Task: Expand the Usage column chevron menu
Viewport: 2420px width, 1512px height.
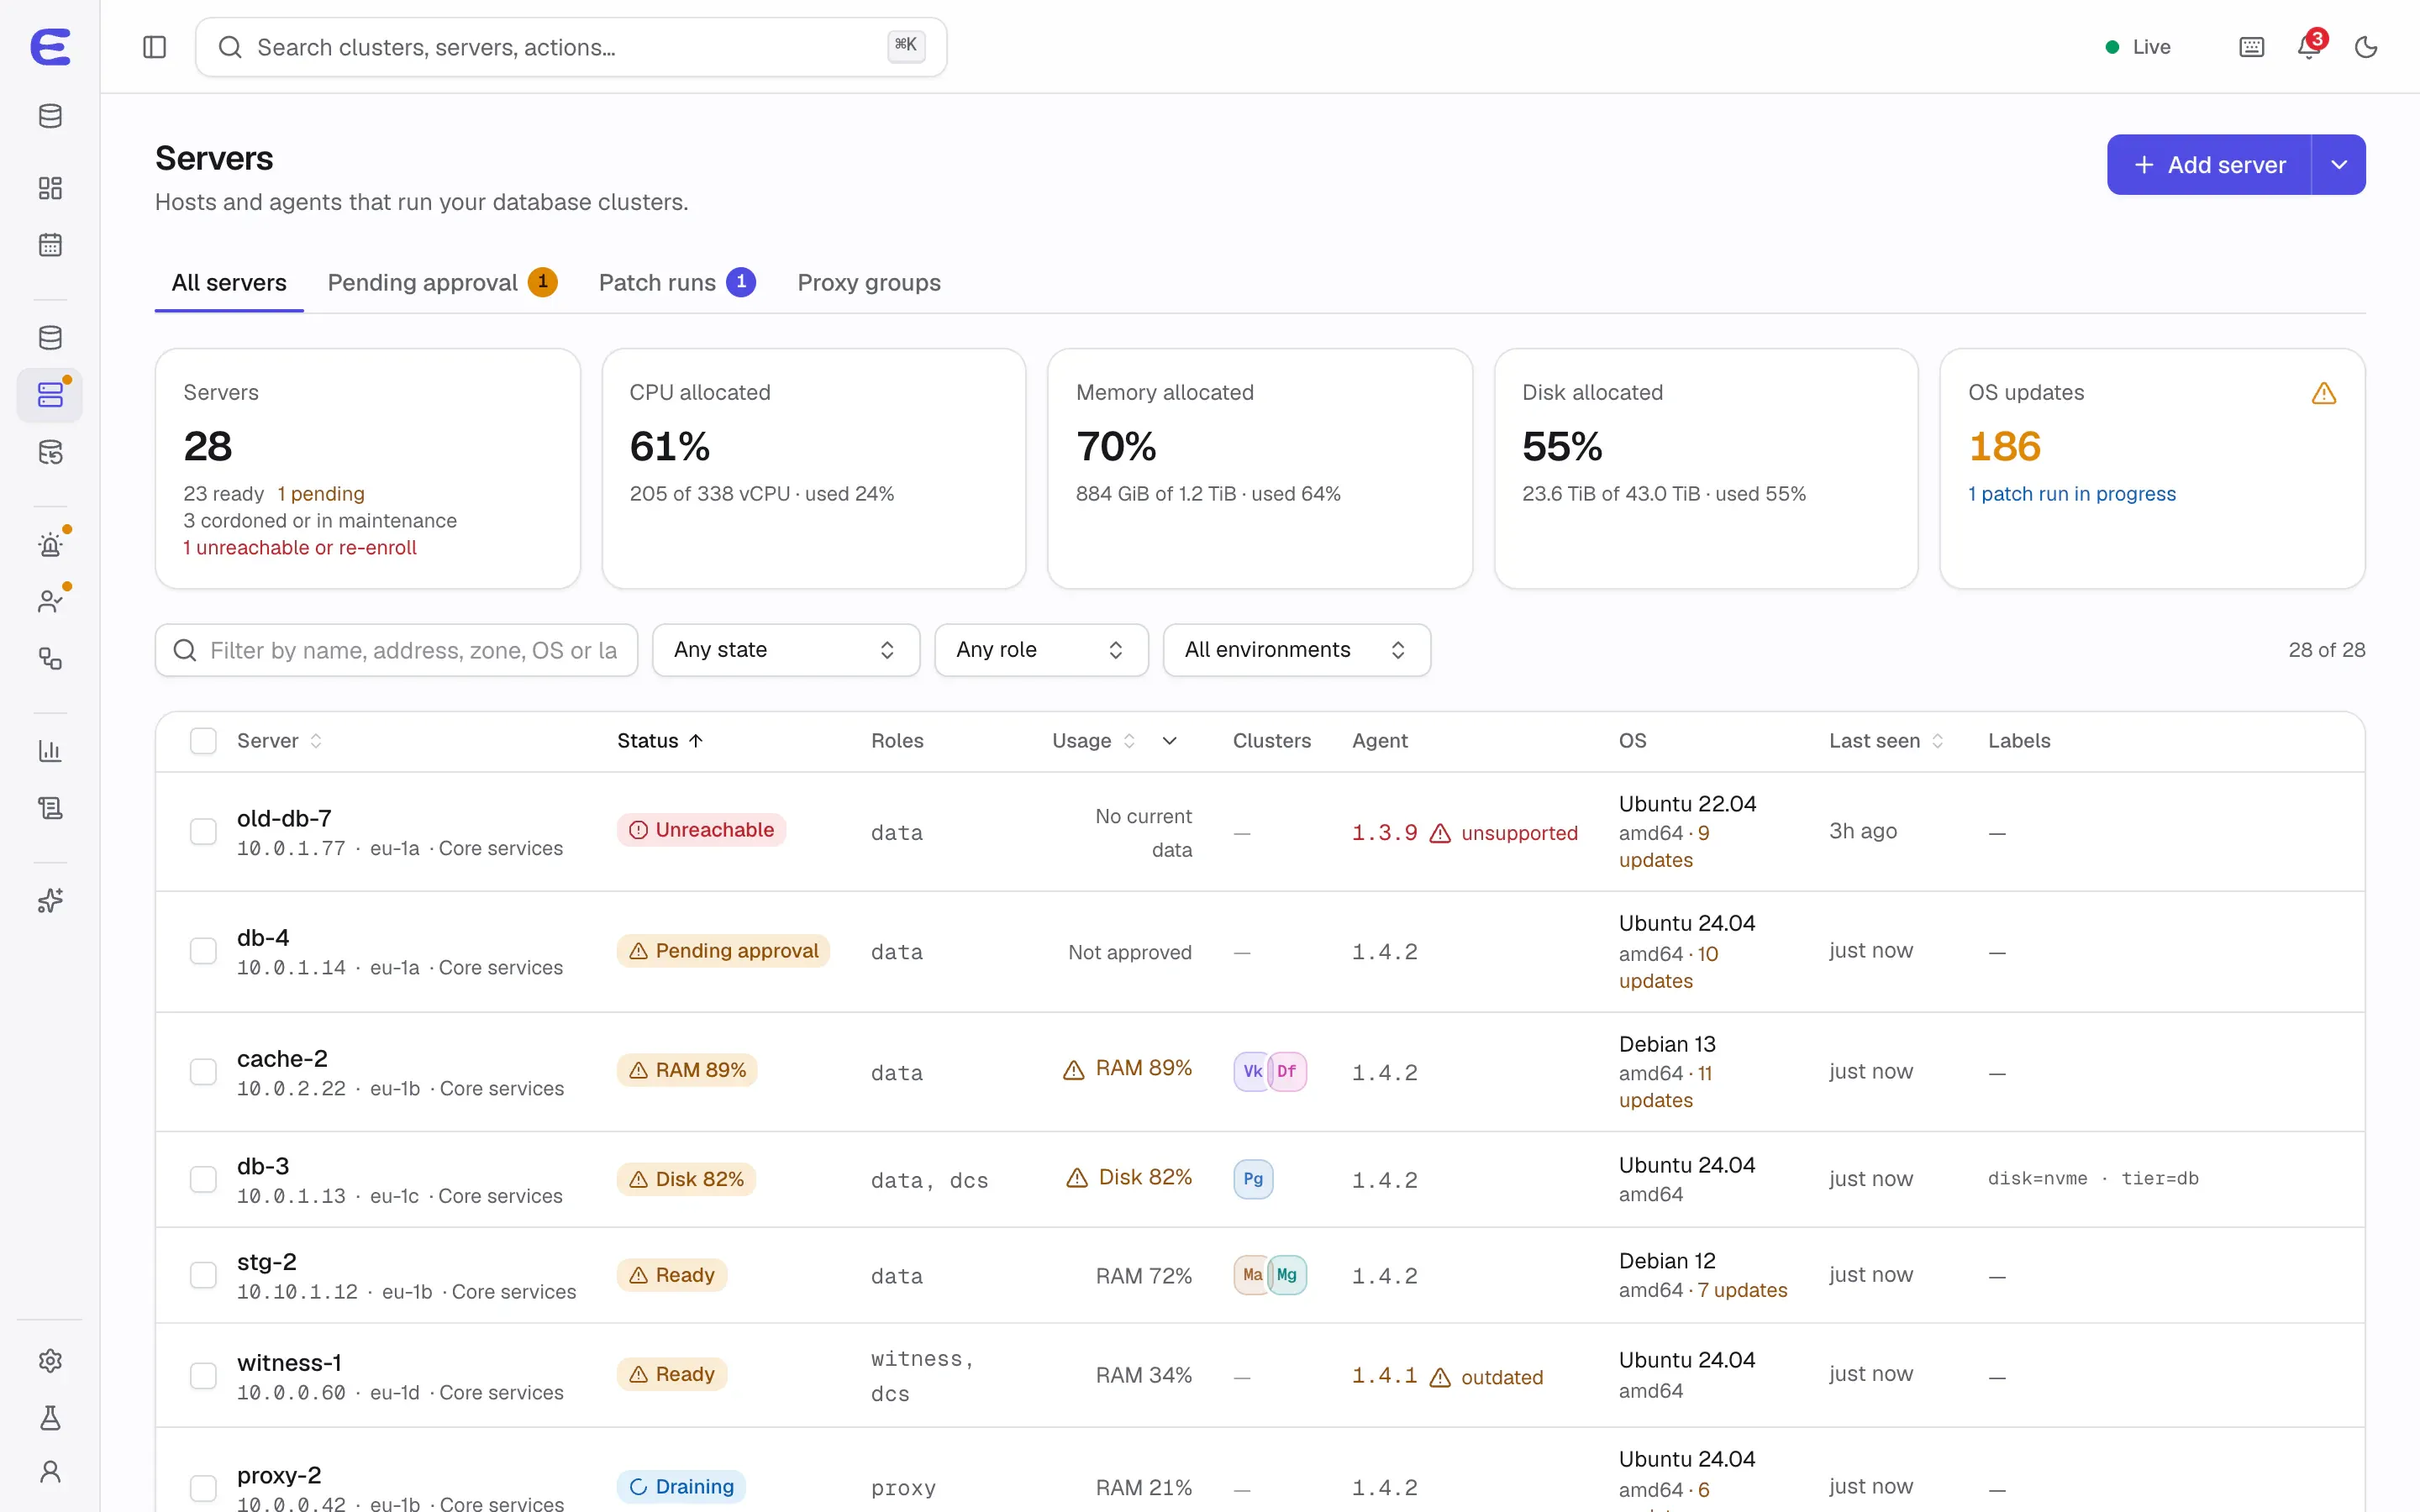Action: (1169, 741)
